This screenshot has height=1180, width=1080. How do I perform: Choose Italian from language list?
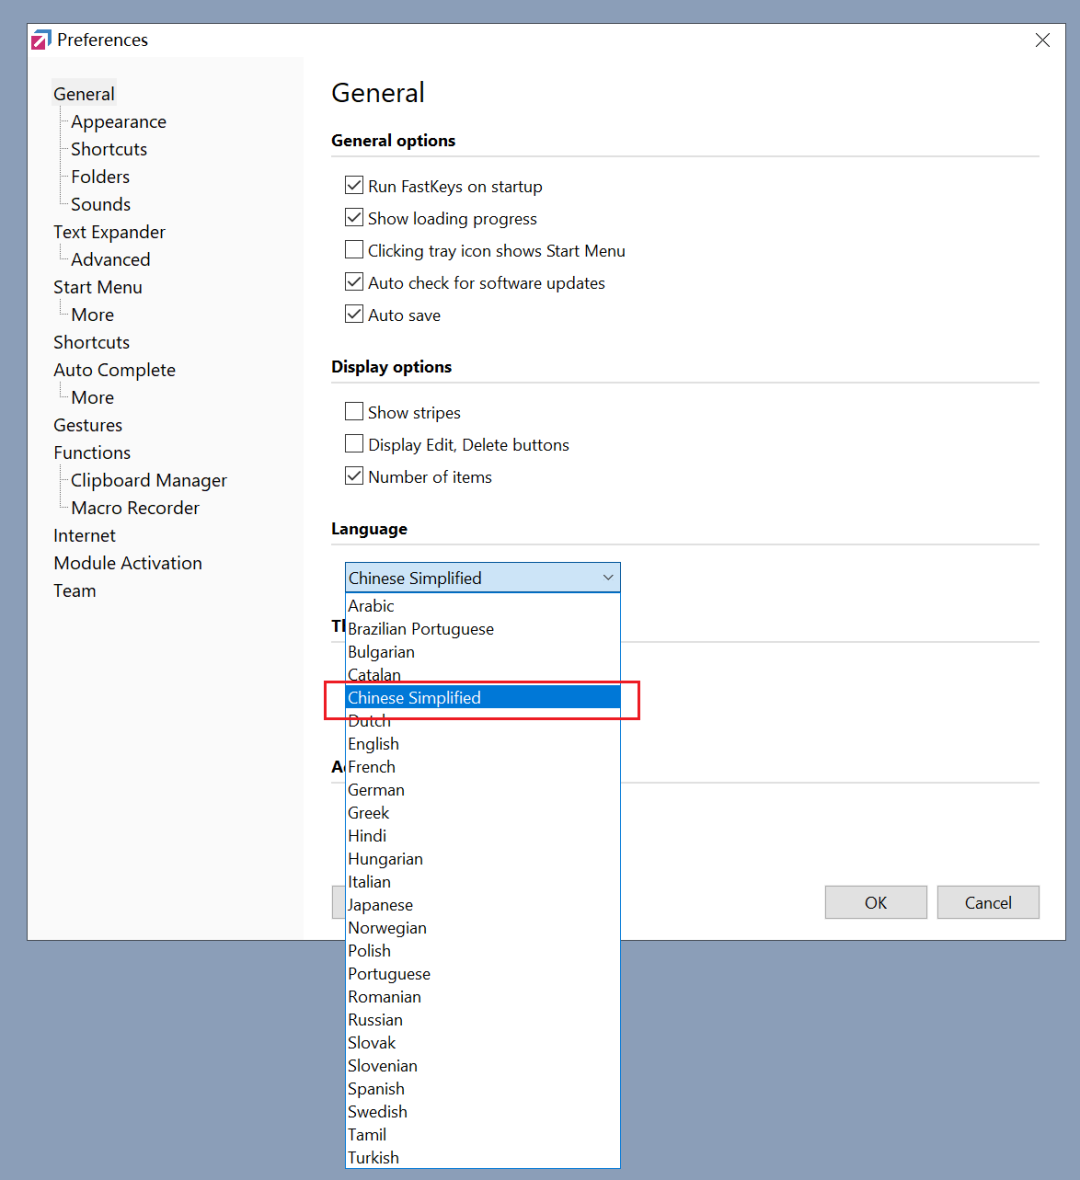482,882
